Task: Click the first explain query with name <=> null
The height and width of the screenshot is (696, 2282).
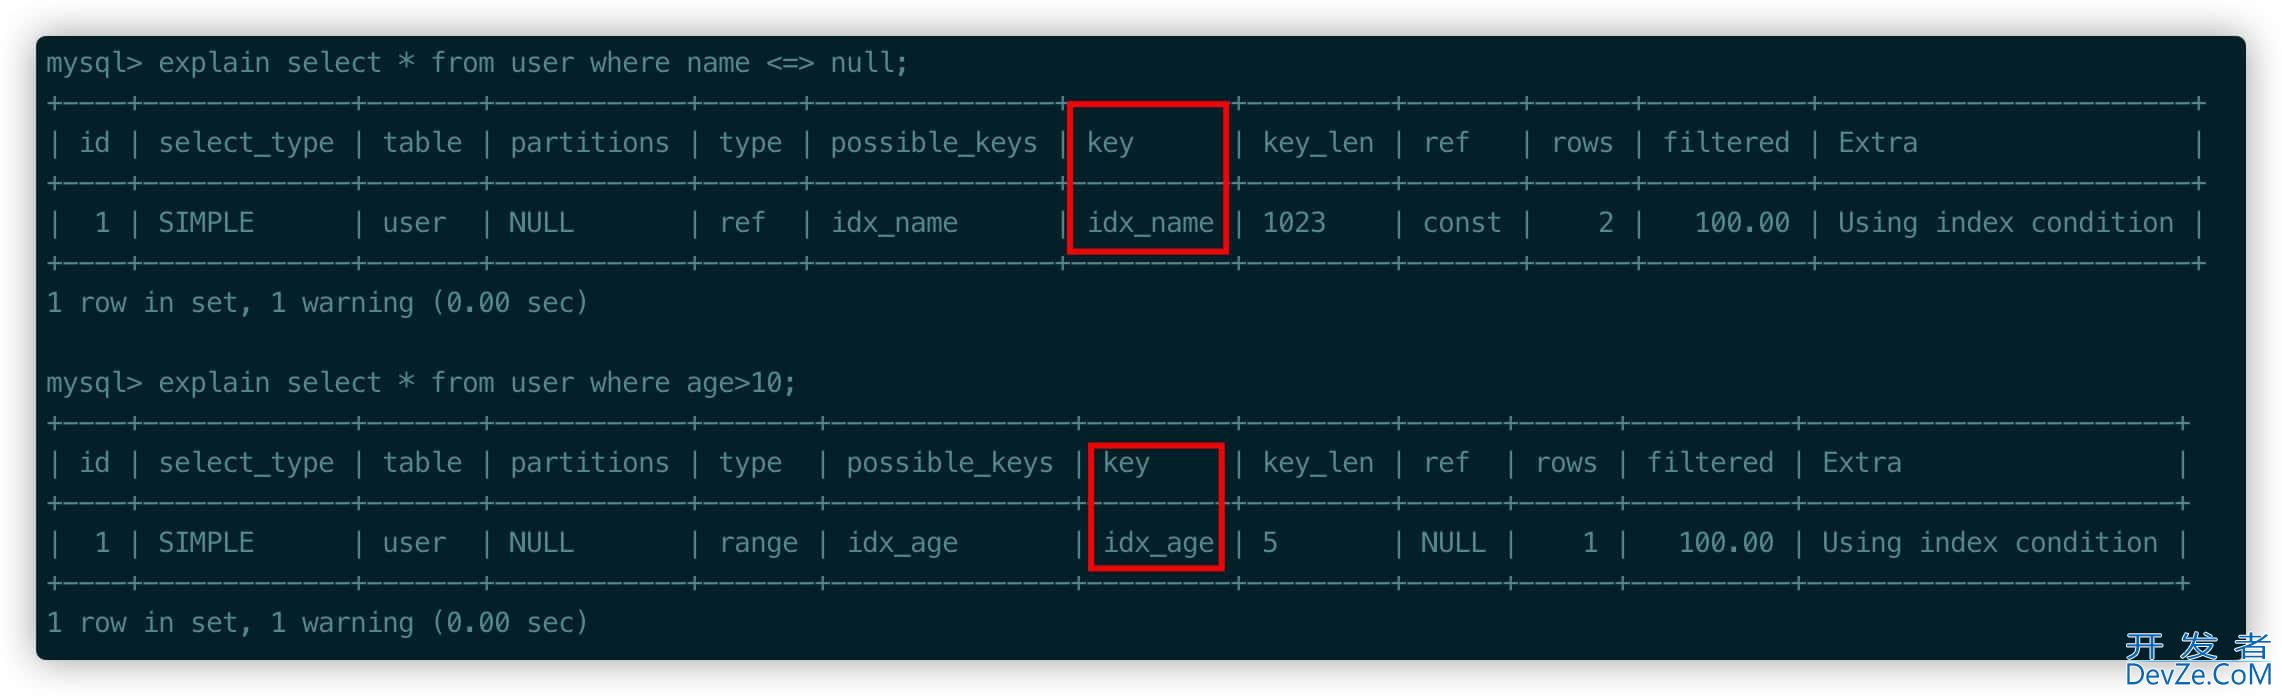Action: [477, 63]
